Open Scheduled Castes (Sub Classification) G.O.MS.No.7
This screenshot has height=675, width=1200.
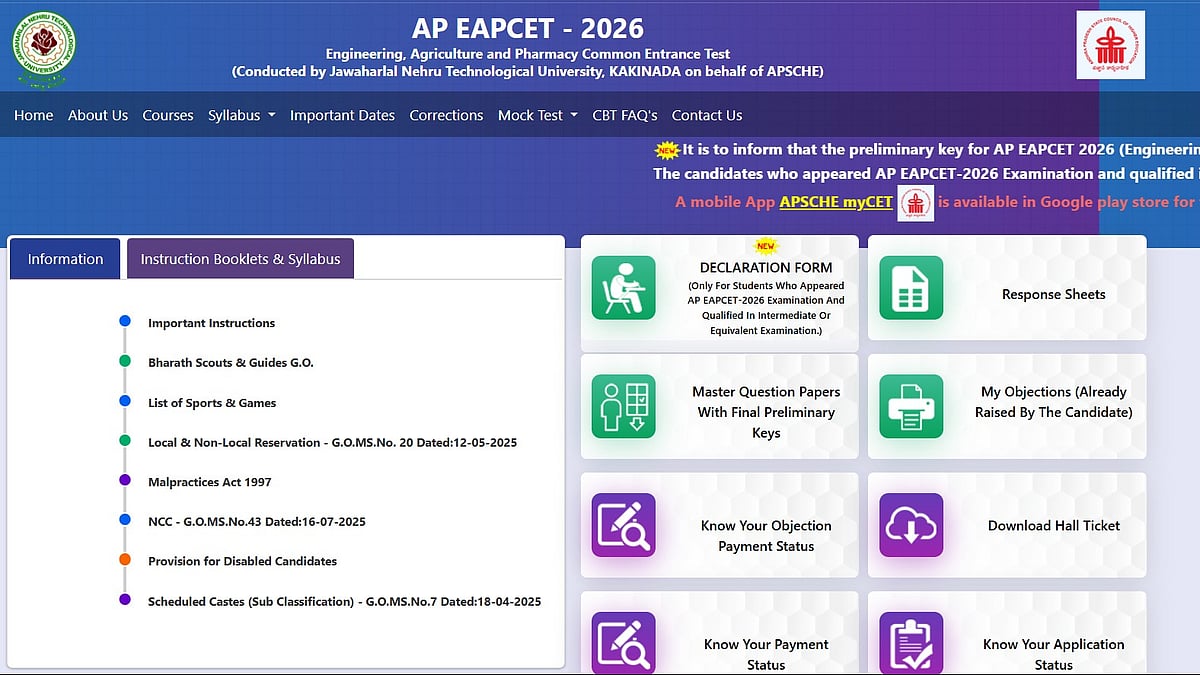[344, 601]
